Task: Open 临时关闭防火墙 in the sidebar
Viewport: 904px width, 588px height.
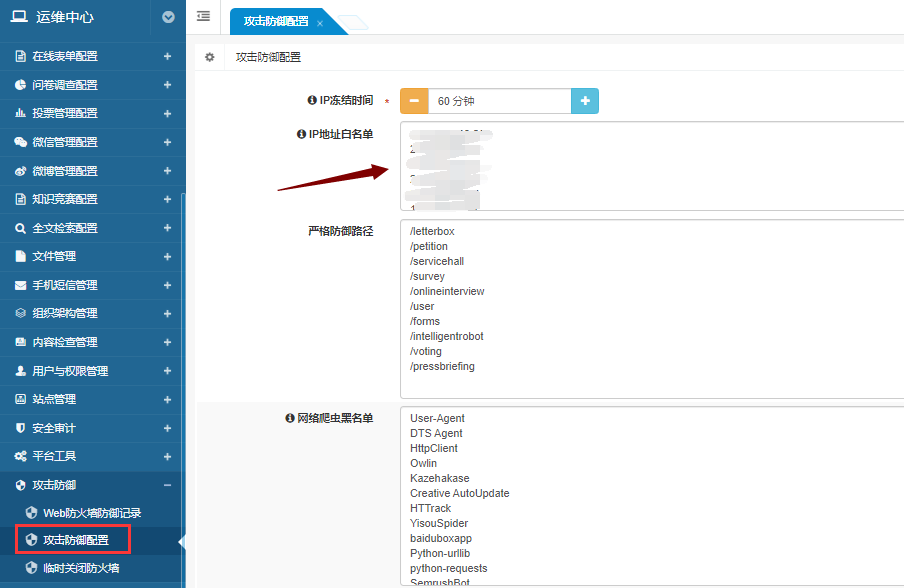Action: click(80, 568)
